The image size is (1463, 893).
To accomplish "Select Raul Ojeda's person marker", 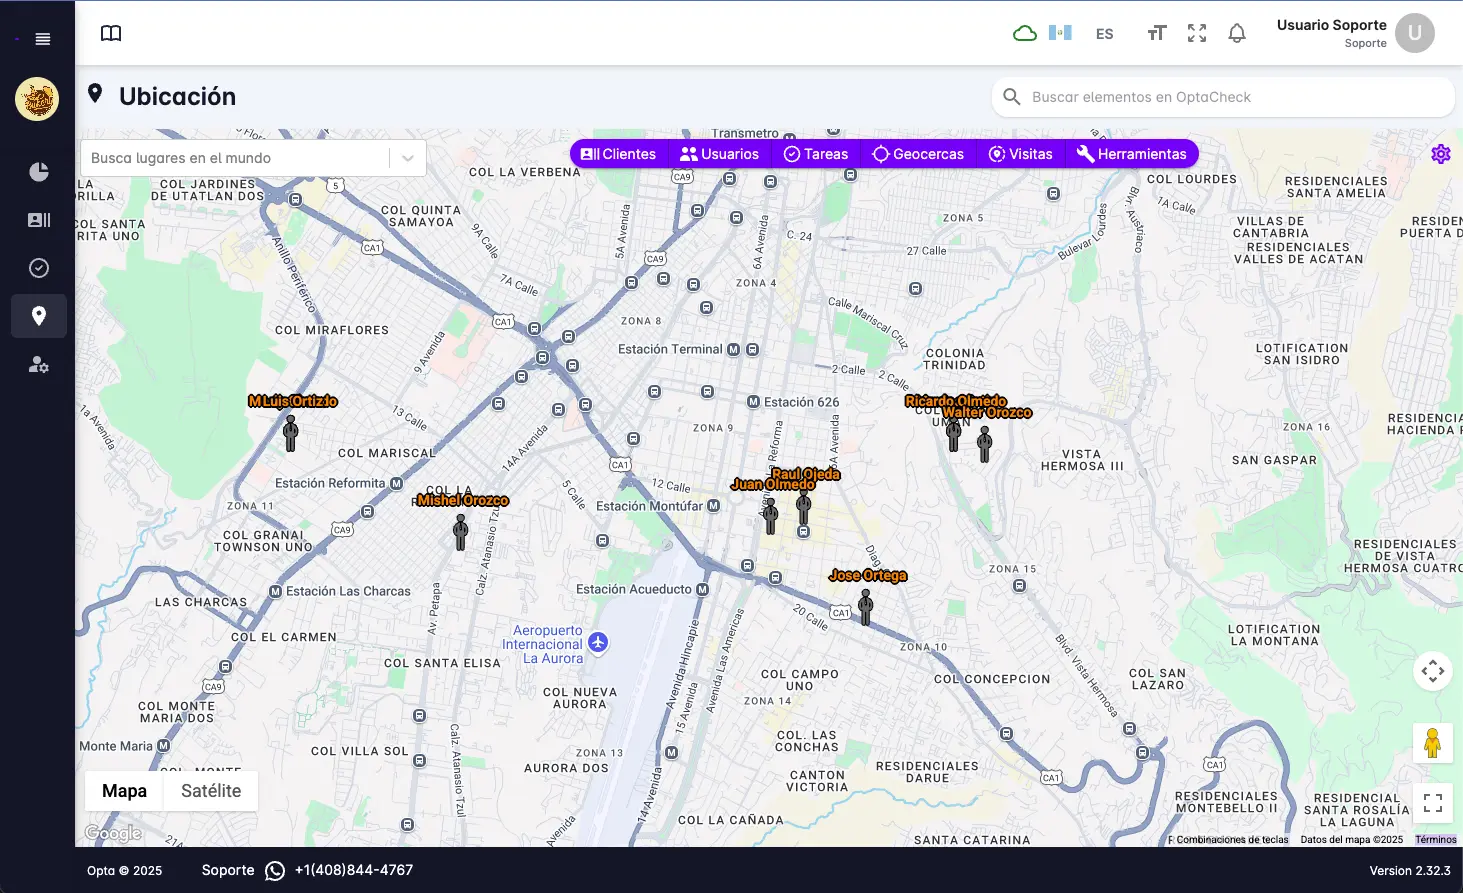I will pyautogui.click(x=804, y=506).
